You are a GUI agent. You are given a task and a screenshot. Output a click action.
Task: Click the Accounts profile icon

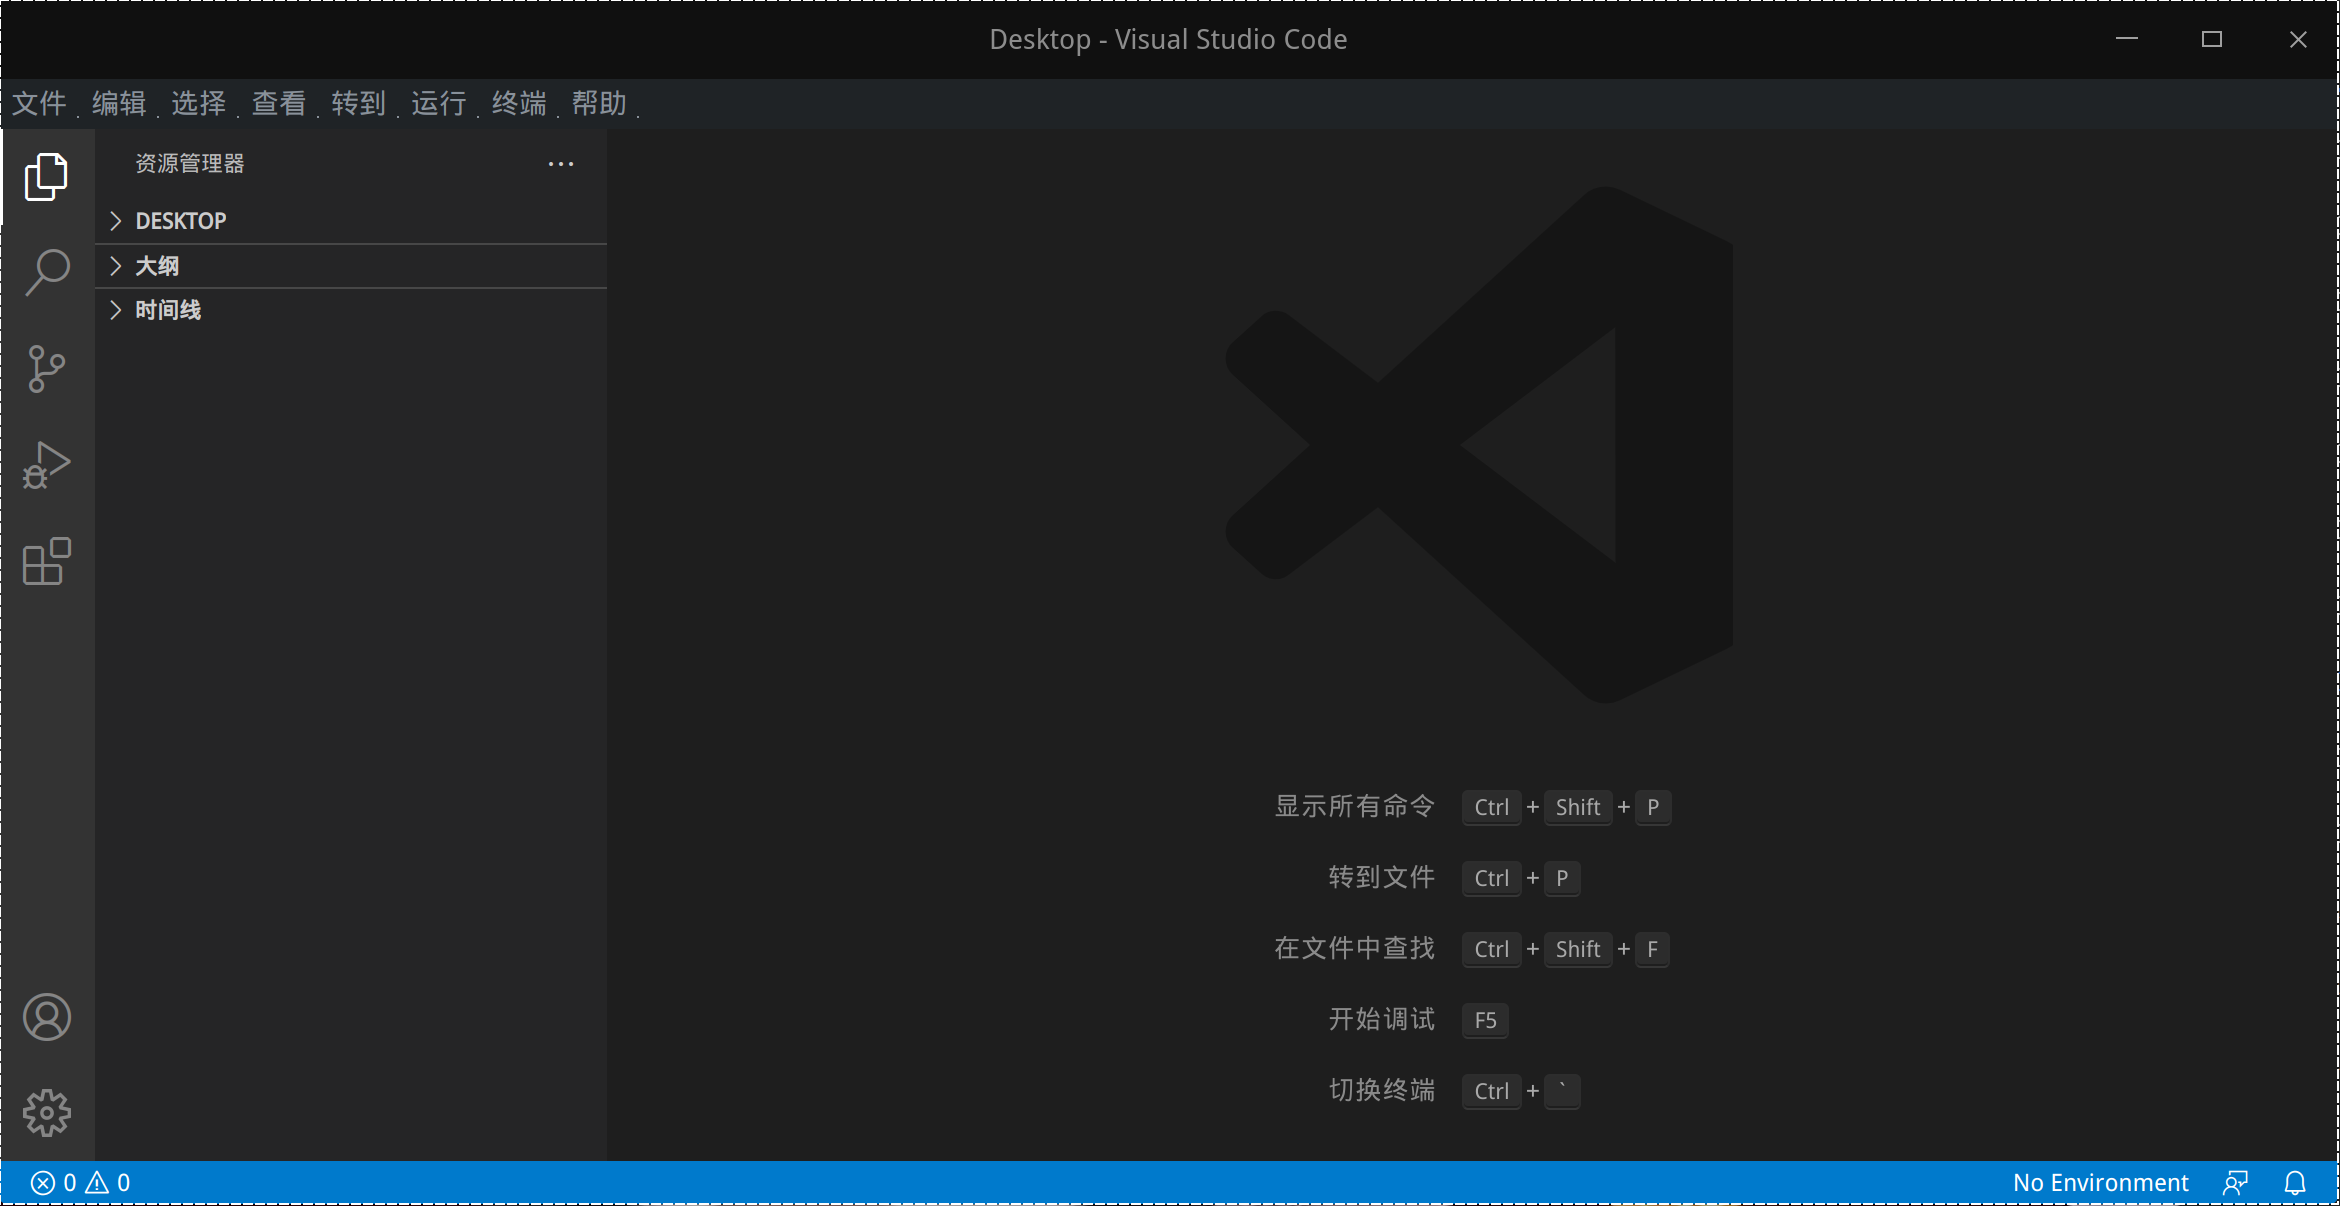46,1017
